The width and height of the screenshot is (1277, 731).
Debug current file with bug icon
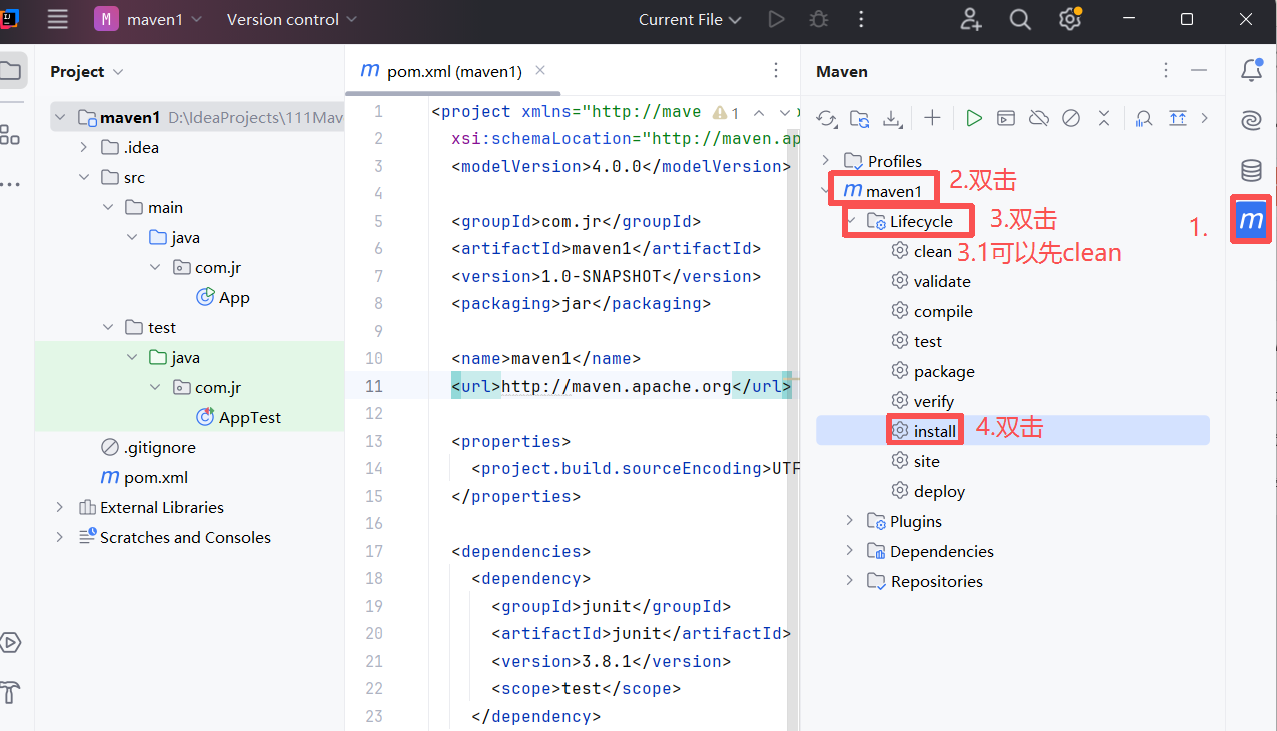[819, 19]
